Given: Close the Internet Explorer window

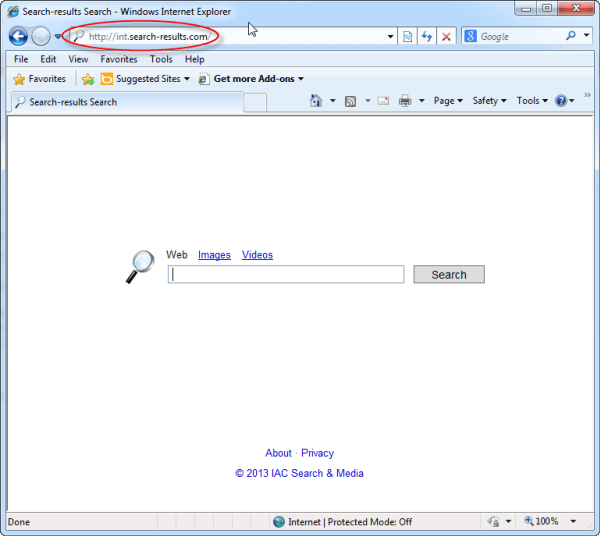Looking at the screenshot, I should 576,8.
